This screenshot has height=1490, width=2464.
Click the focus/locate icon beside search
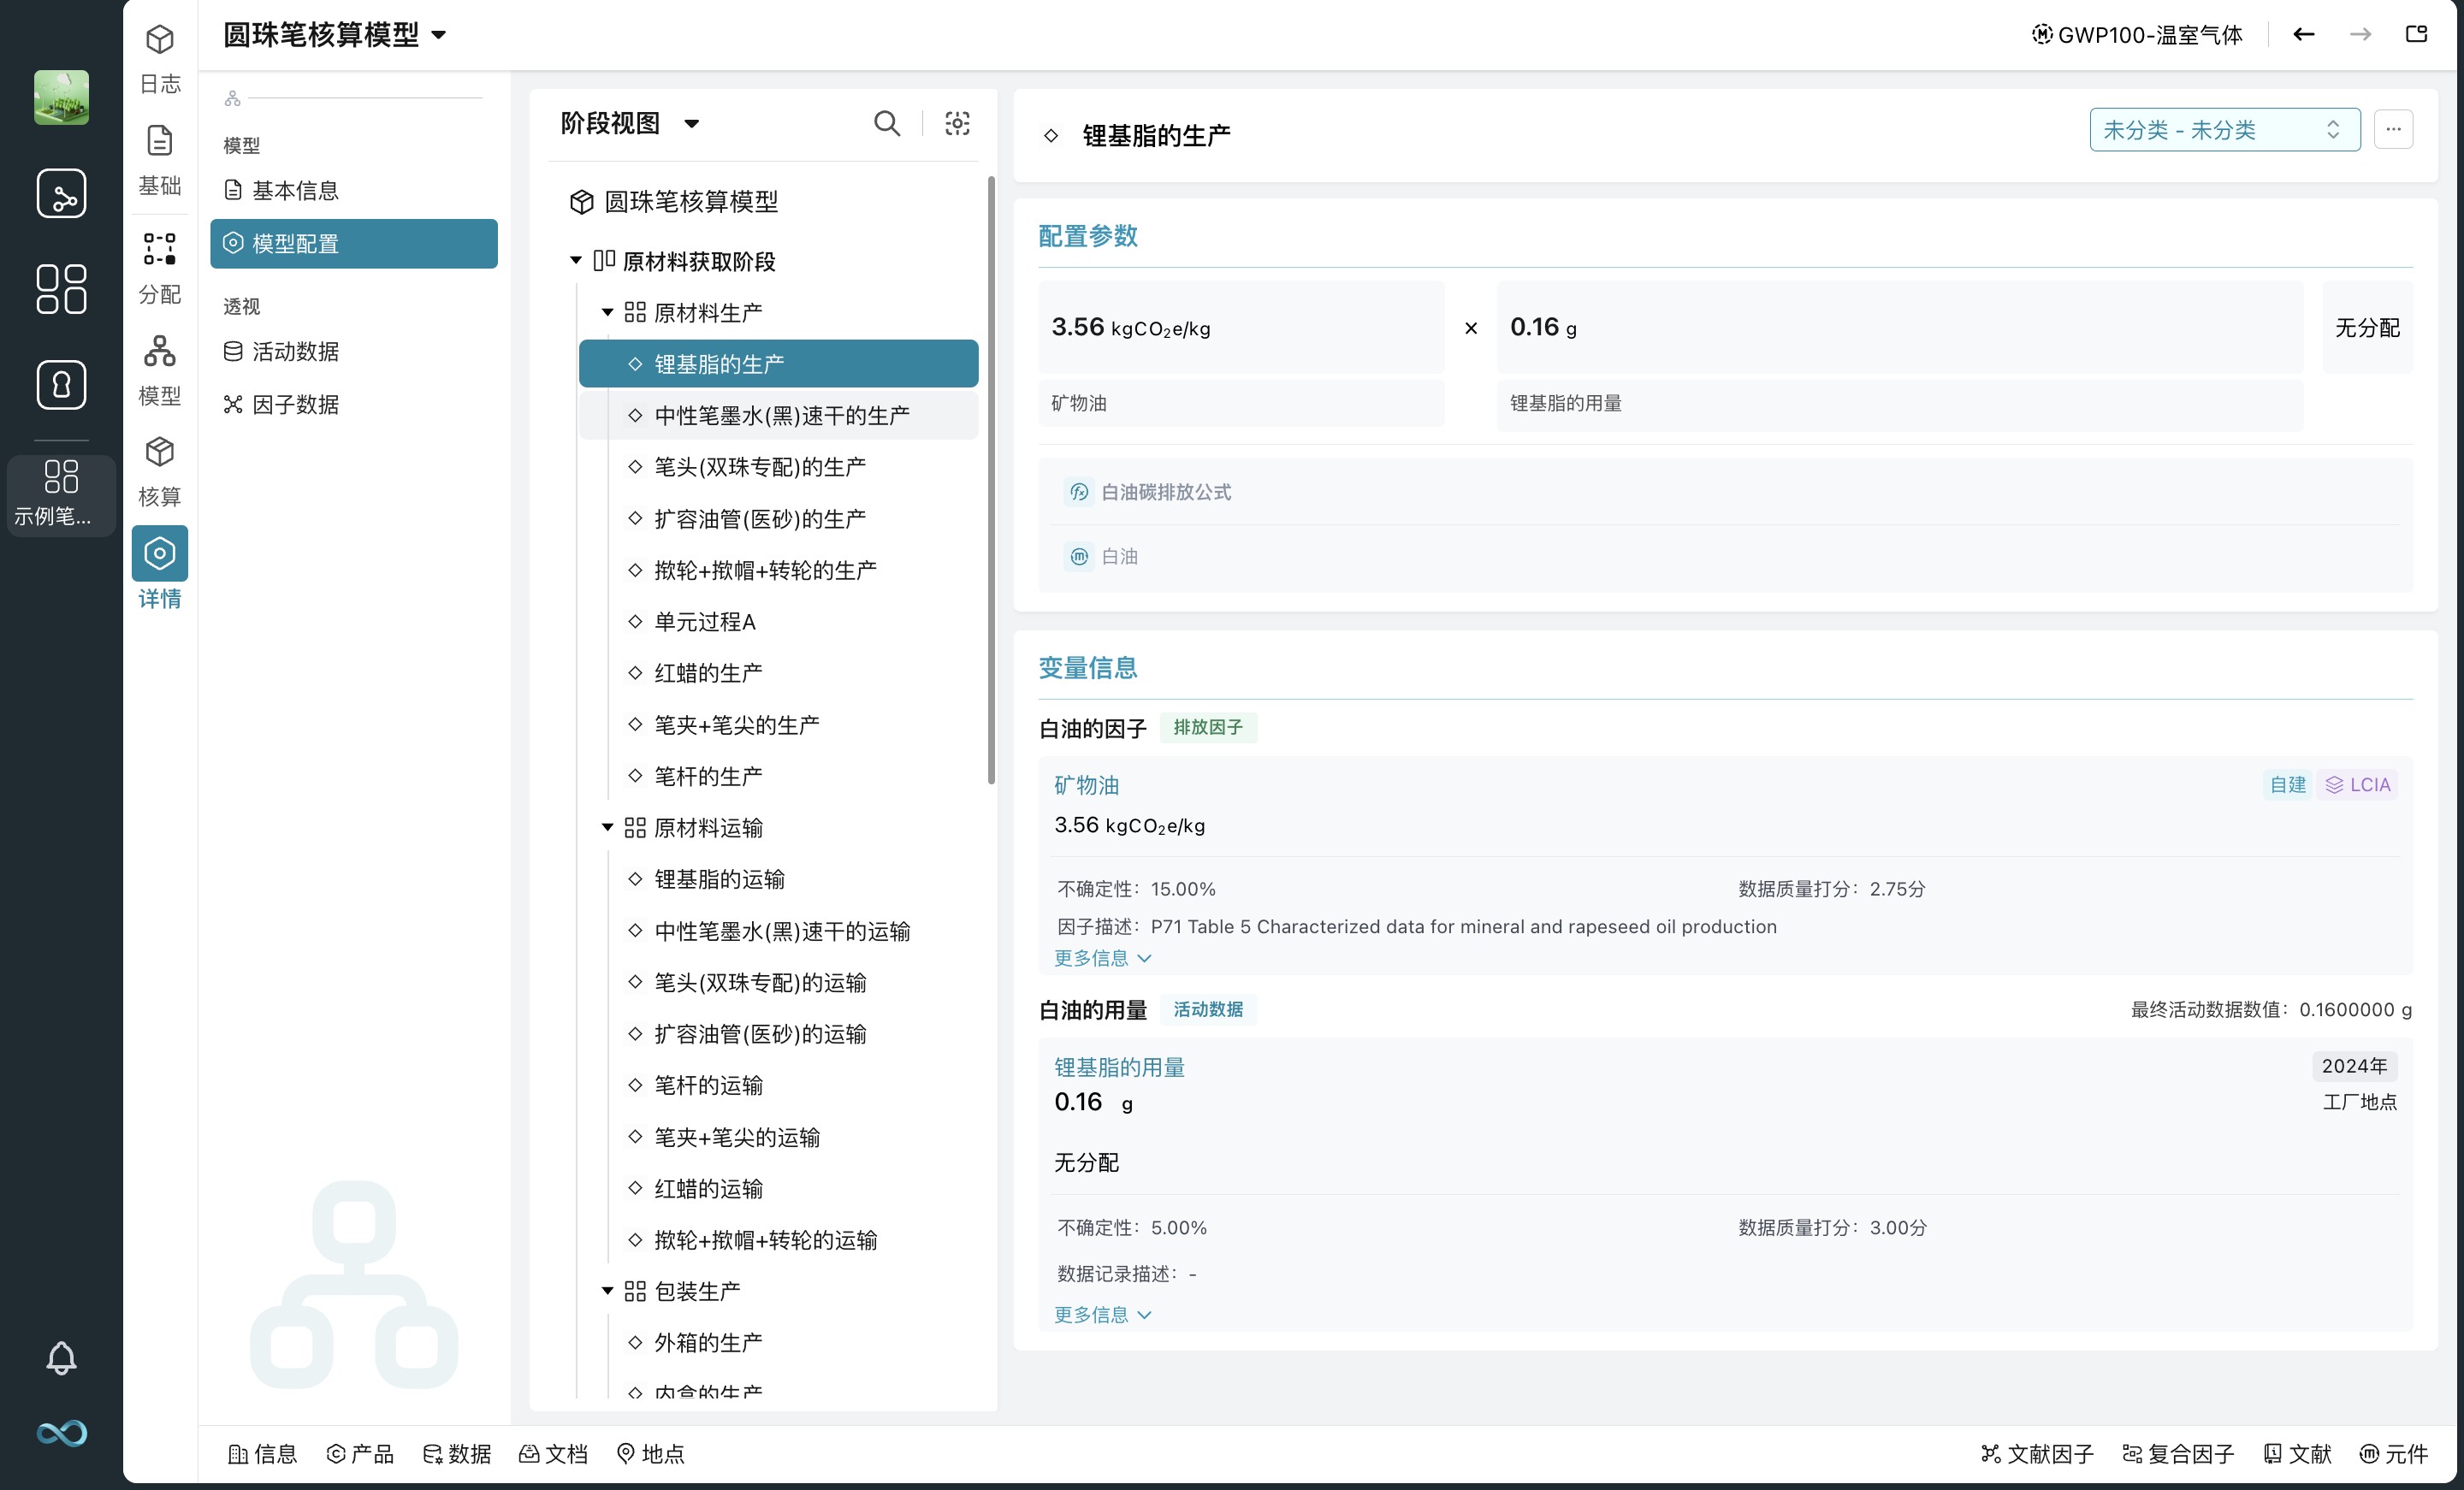[957, 123]
